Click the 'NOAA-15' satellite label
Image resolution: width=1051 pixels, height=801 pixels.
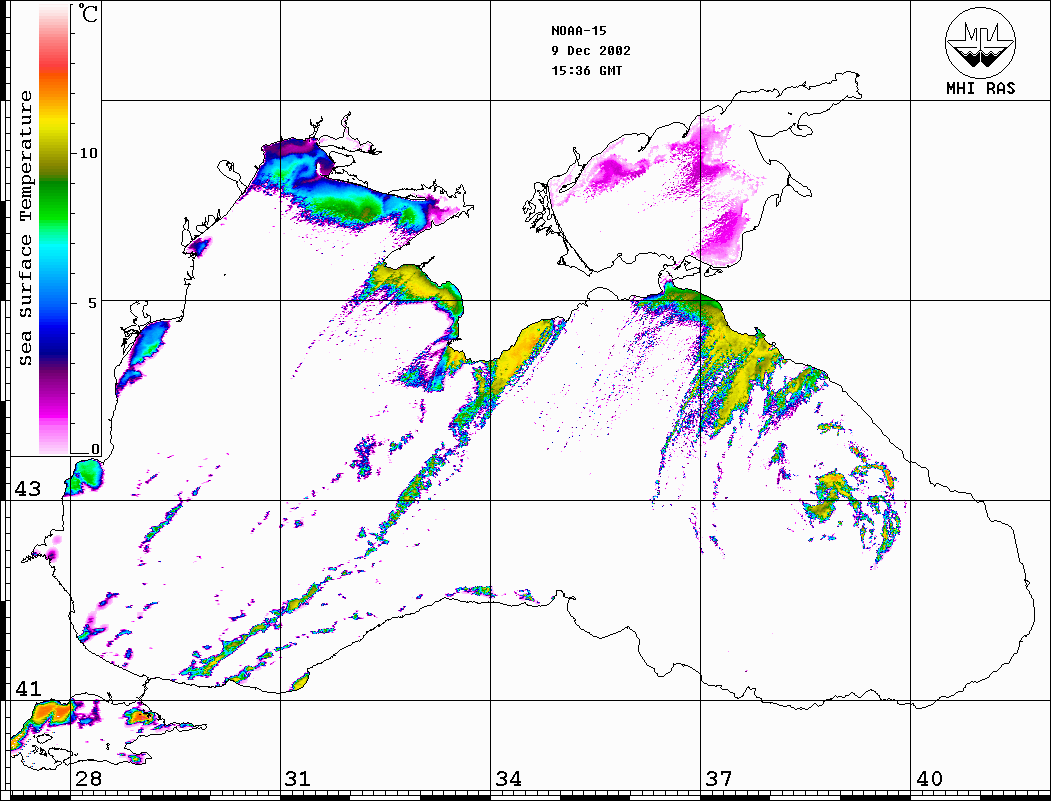pos(578,31)
